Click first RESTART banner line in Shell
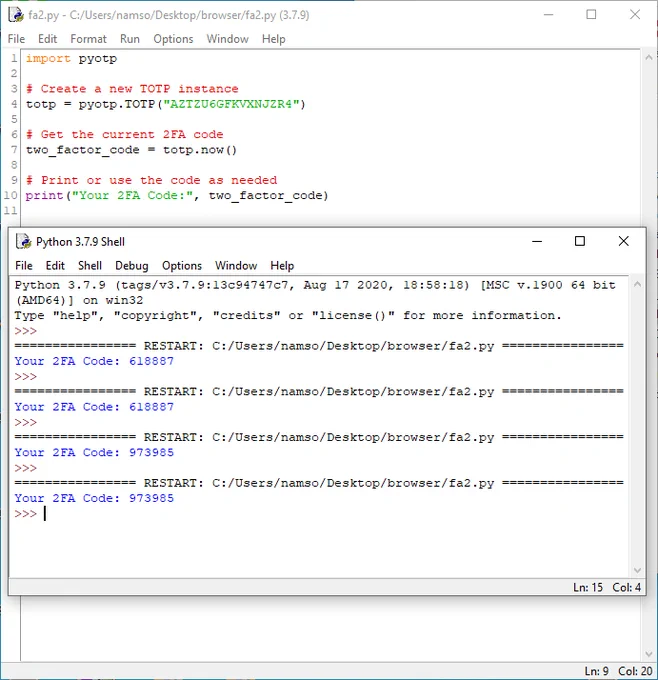658x680 pixels. (x=319, y=346)
